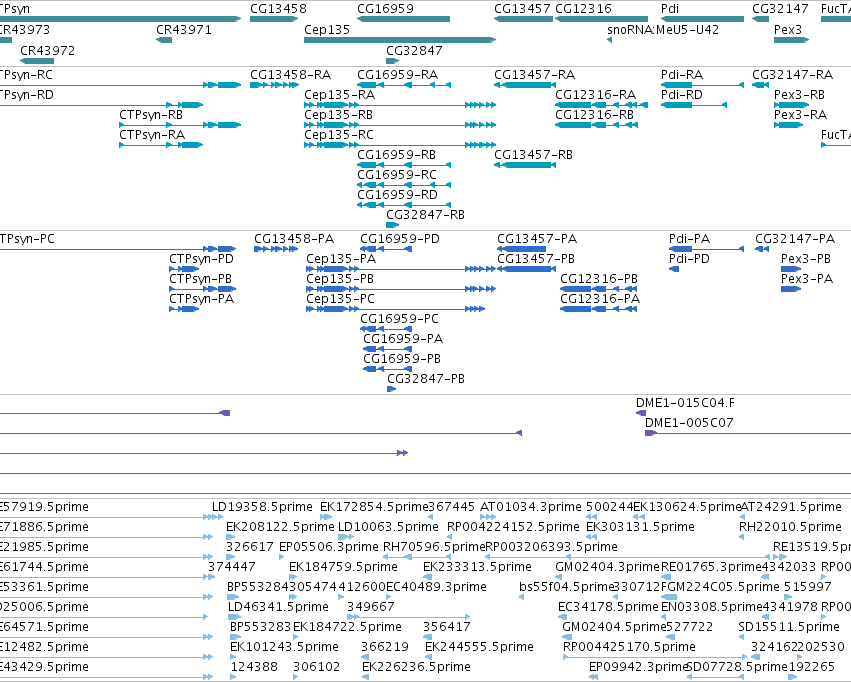The image size is (851, 682).
Task: Click the LD46341.5prime EST label
Action: 278,607
